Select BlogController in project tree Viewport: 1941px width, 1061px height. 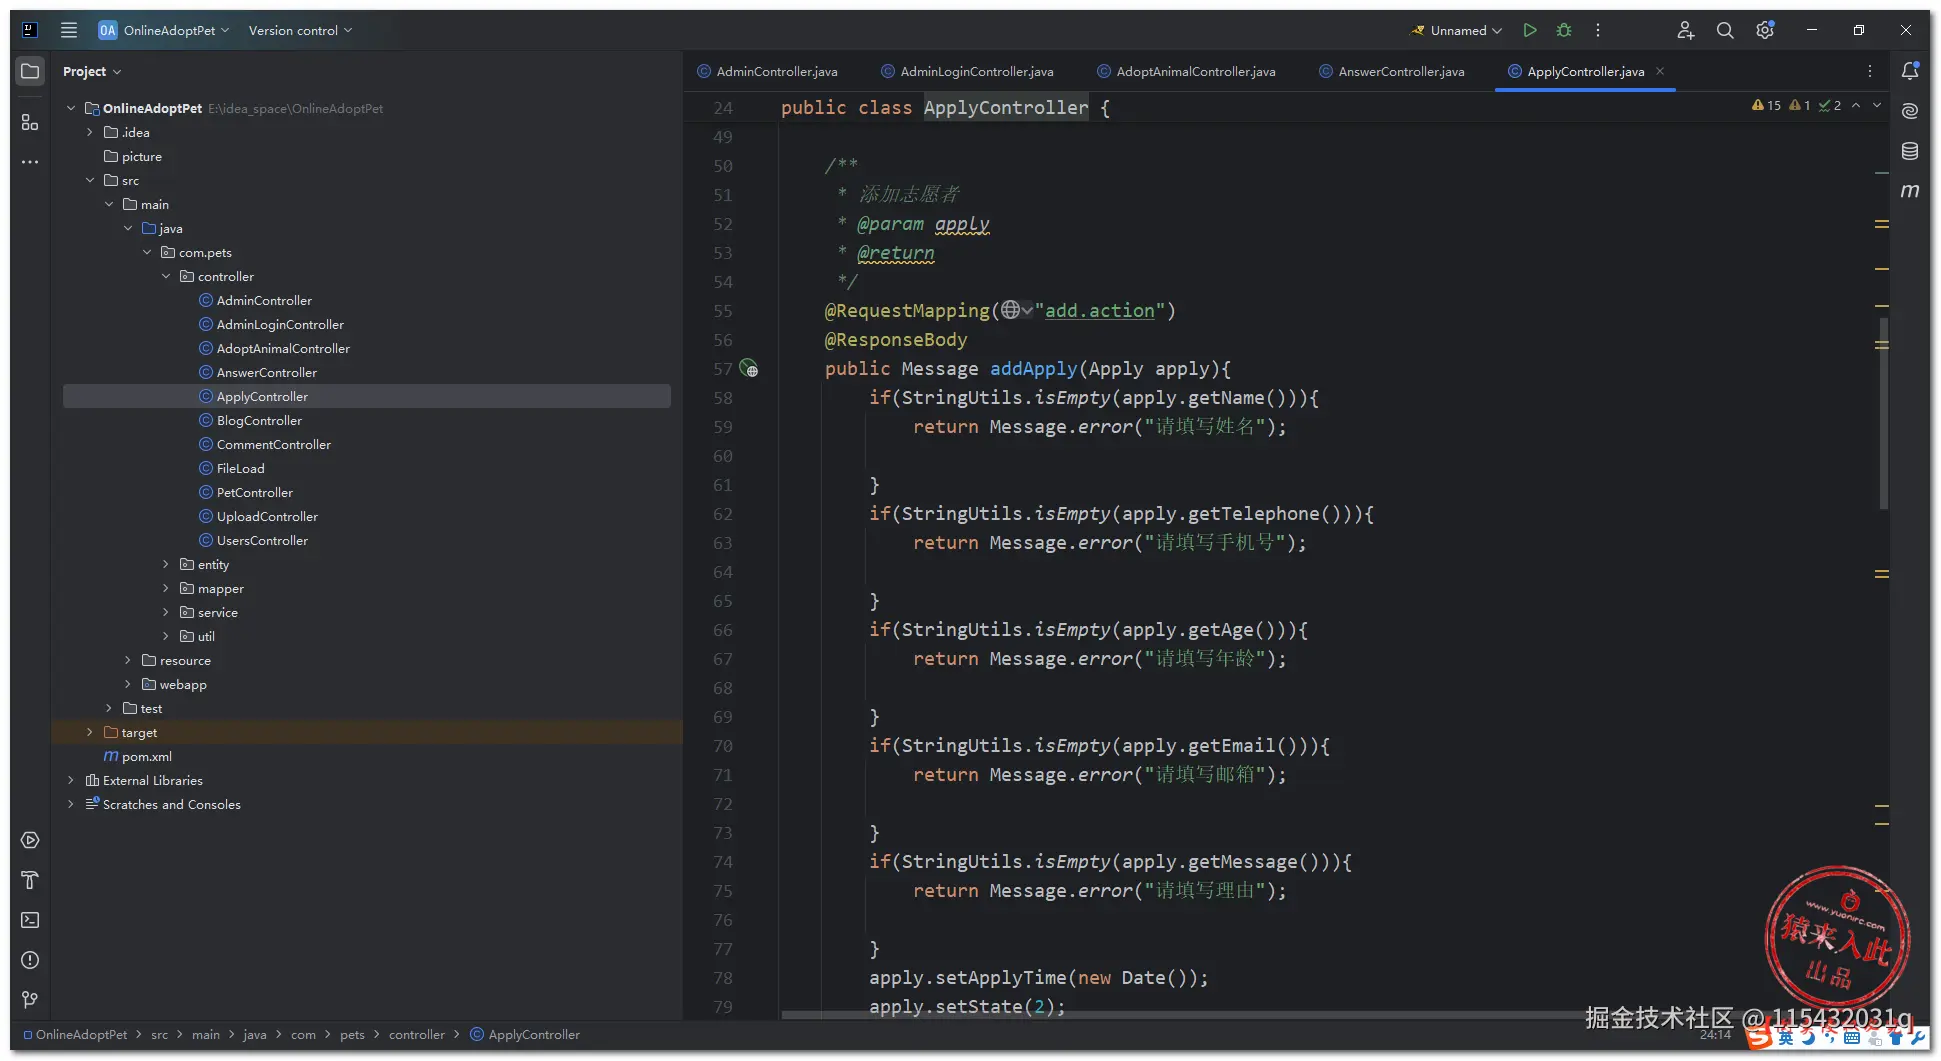259,420
